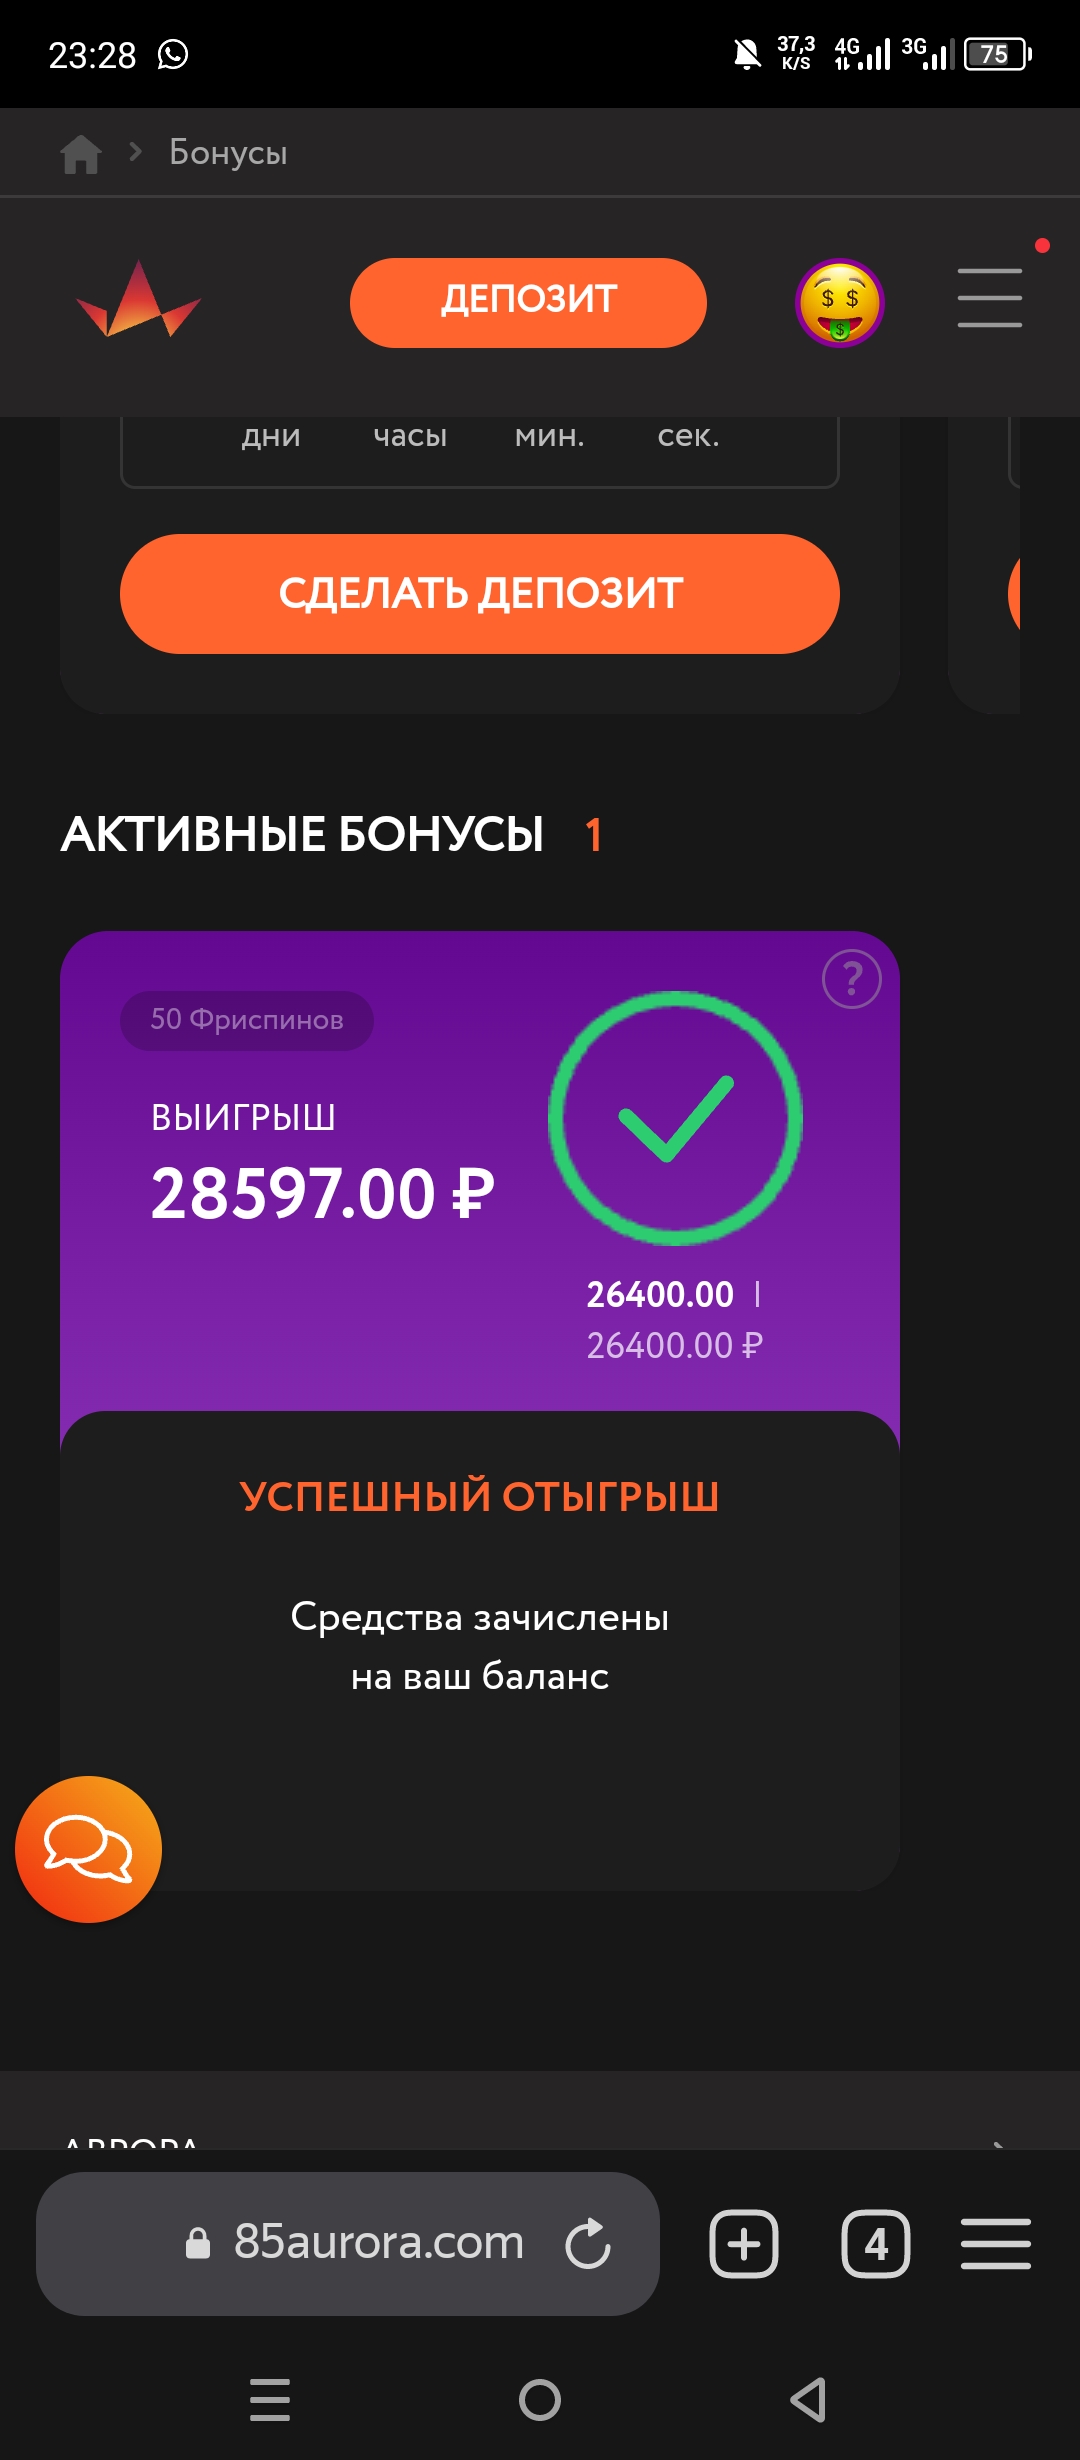
Task: Tap the 85aurora.com address bar
Action: (x=378, y=2243)
